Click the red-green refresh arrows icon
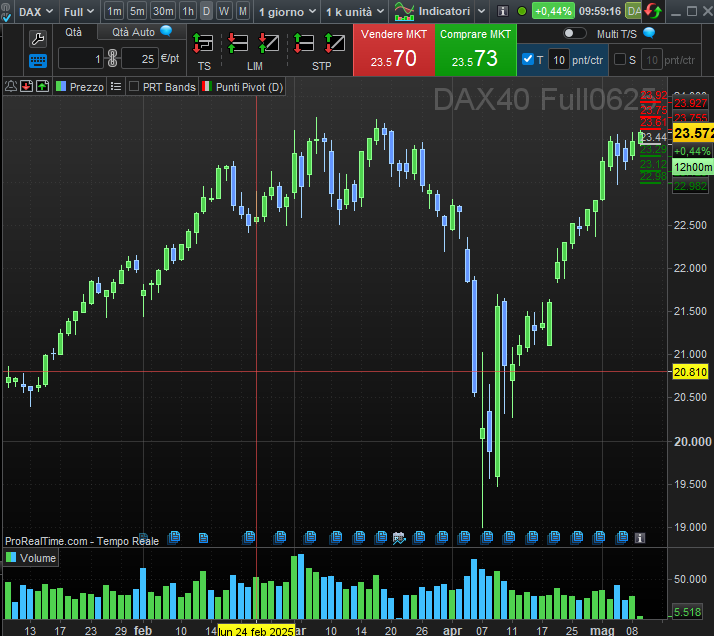 pyautogui.click(x=653, y=11)
